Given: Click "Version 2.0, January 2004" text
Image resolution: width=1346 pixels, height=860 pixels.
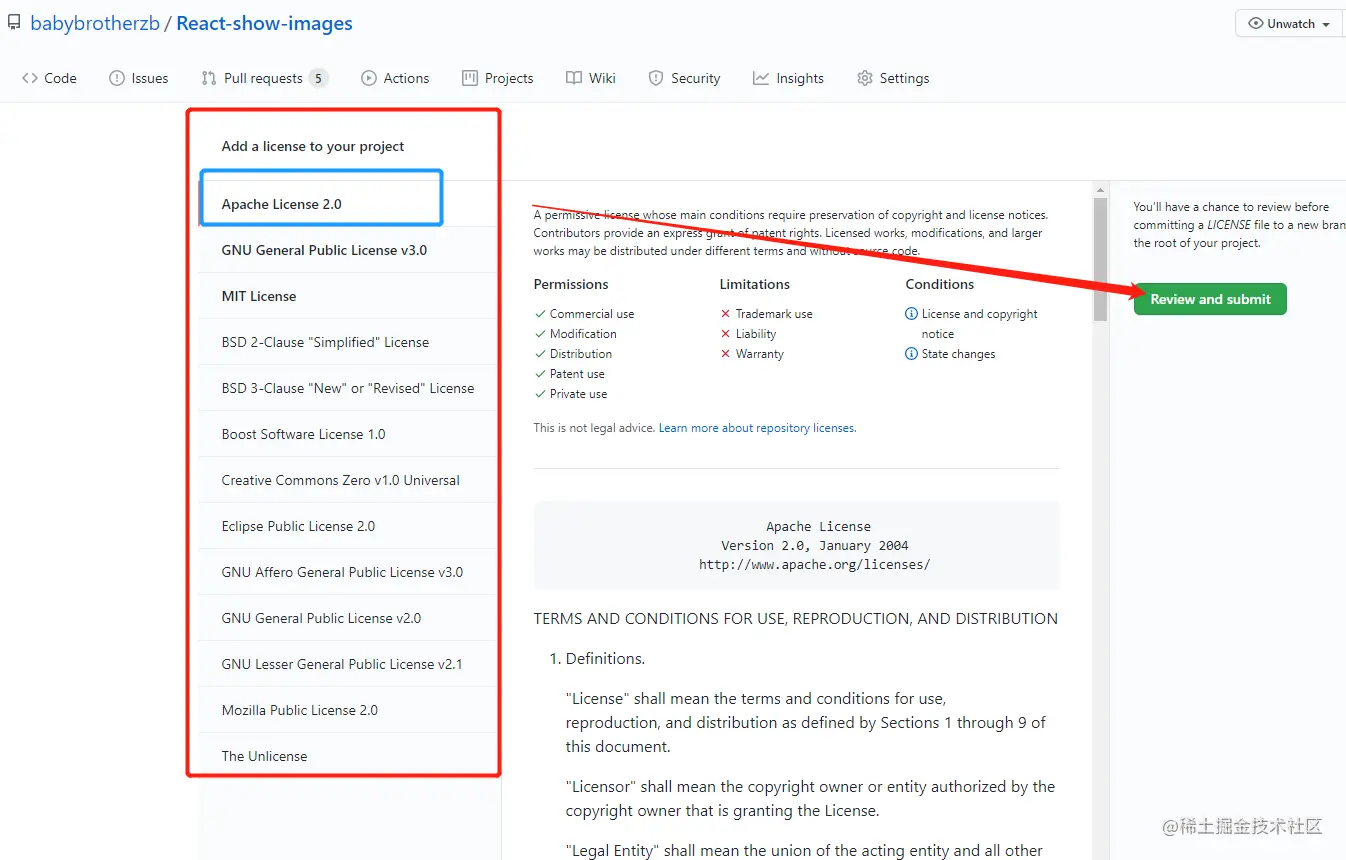Looking at the screenshot, I should pyautogui.click(x=815, y=545).
